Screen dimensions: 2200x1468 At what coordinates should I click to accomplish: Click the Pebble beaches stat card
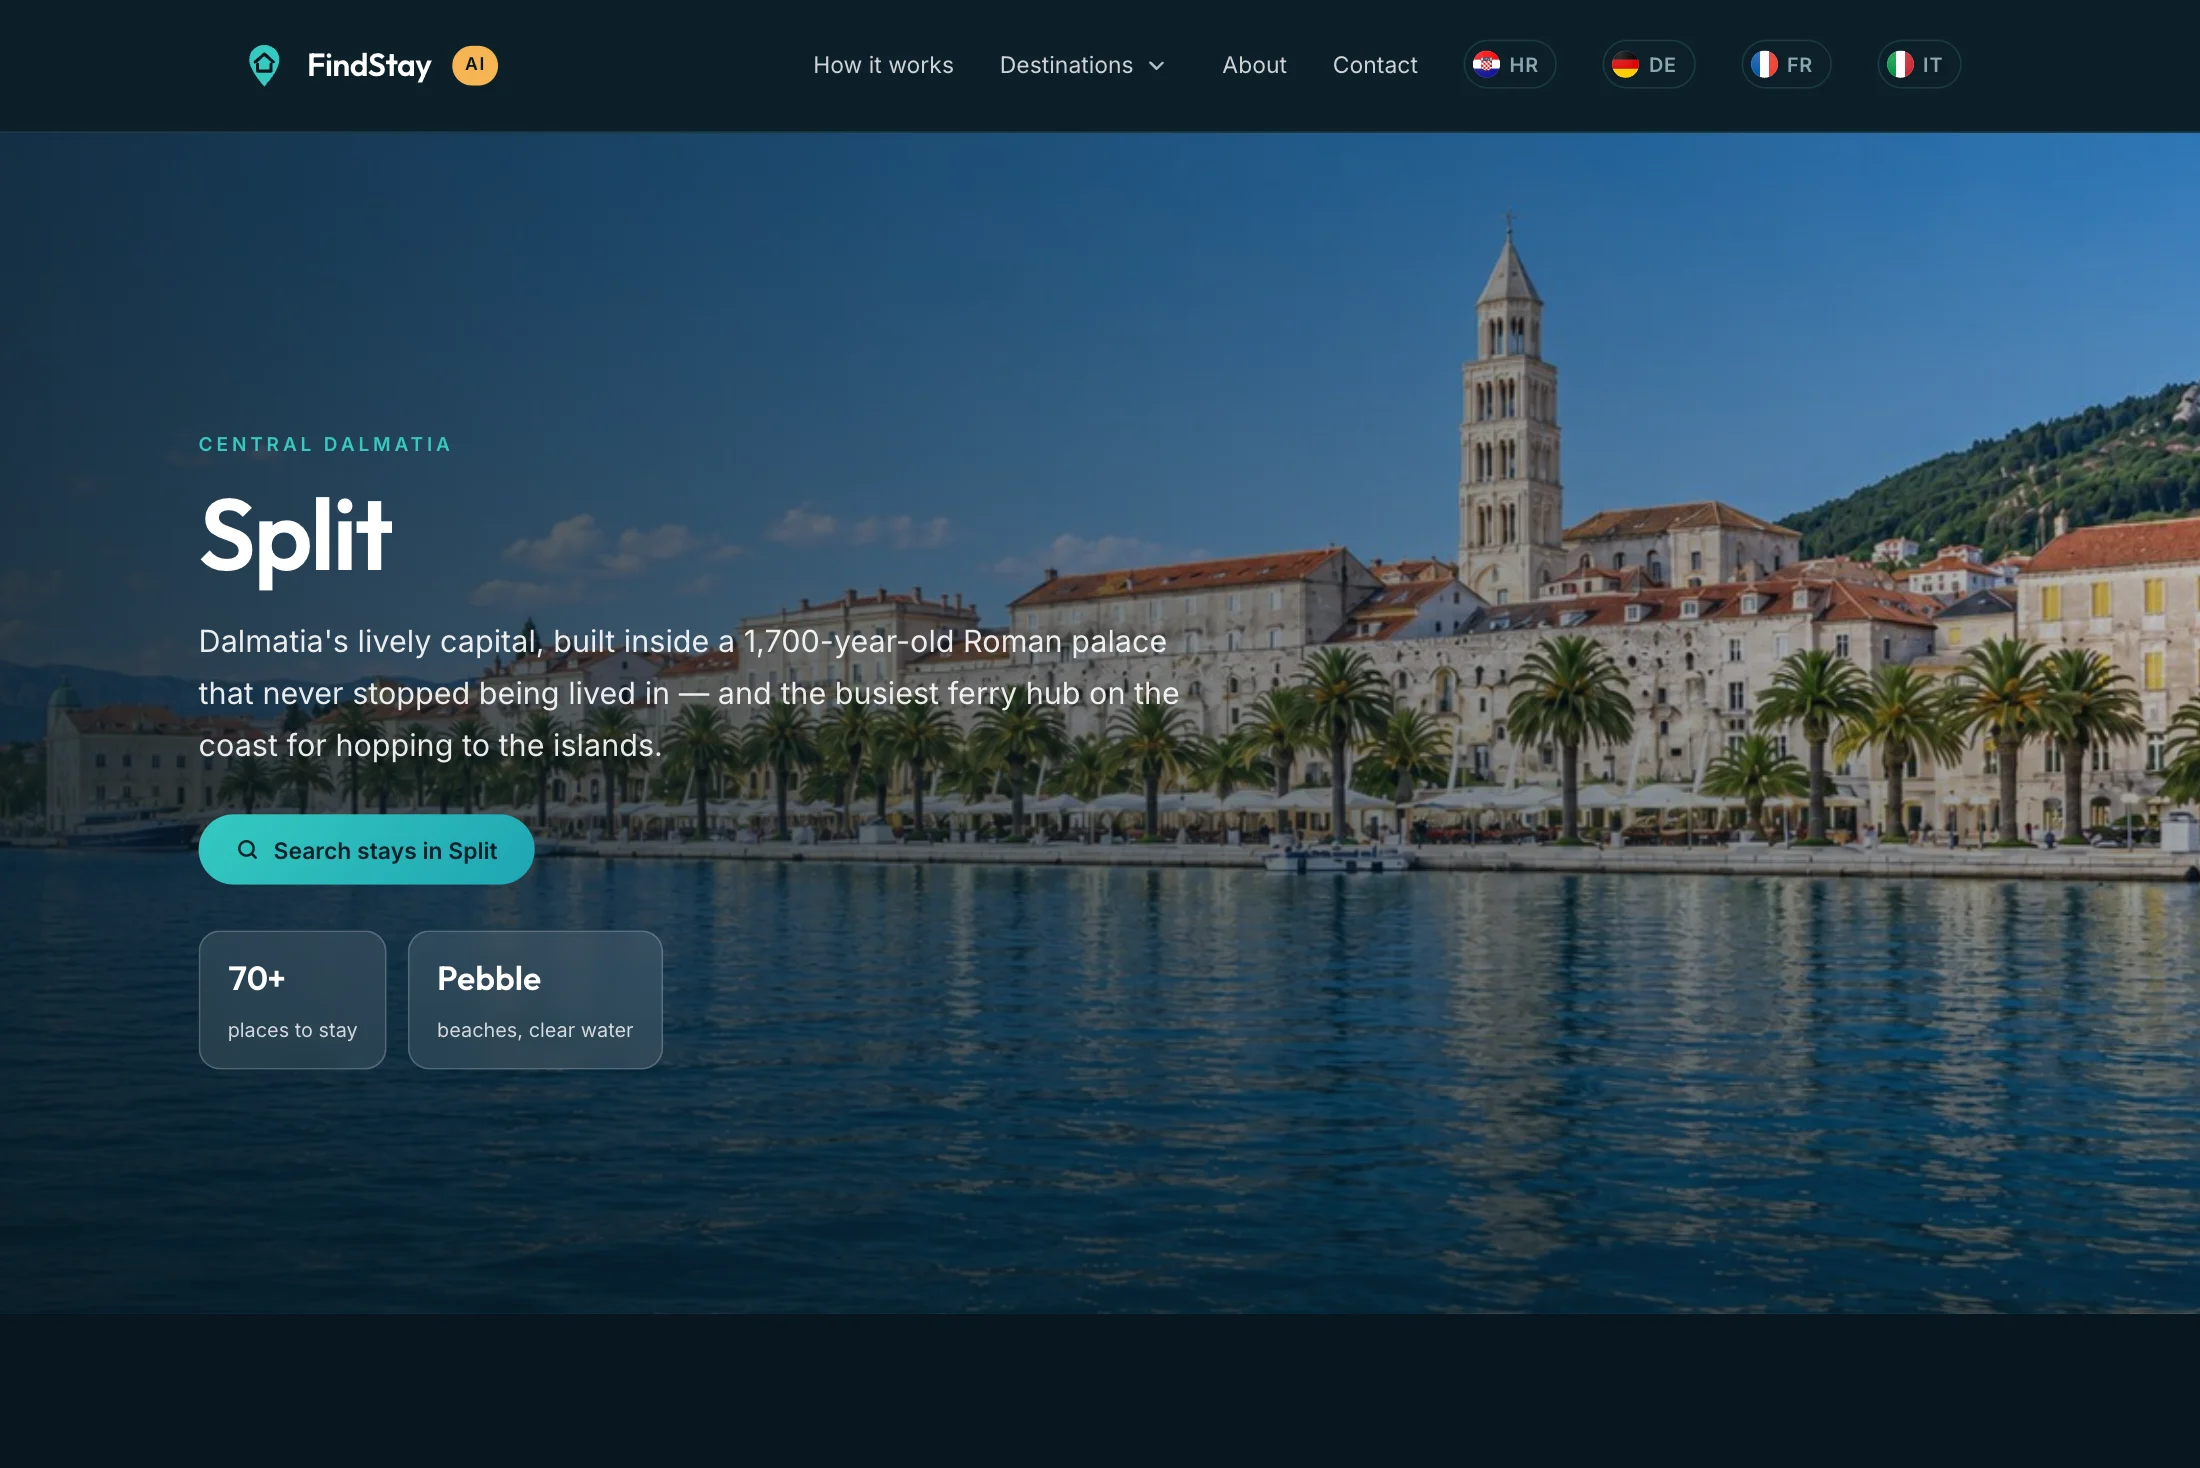(535, 1000)
